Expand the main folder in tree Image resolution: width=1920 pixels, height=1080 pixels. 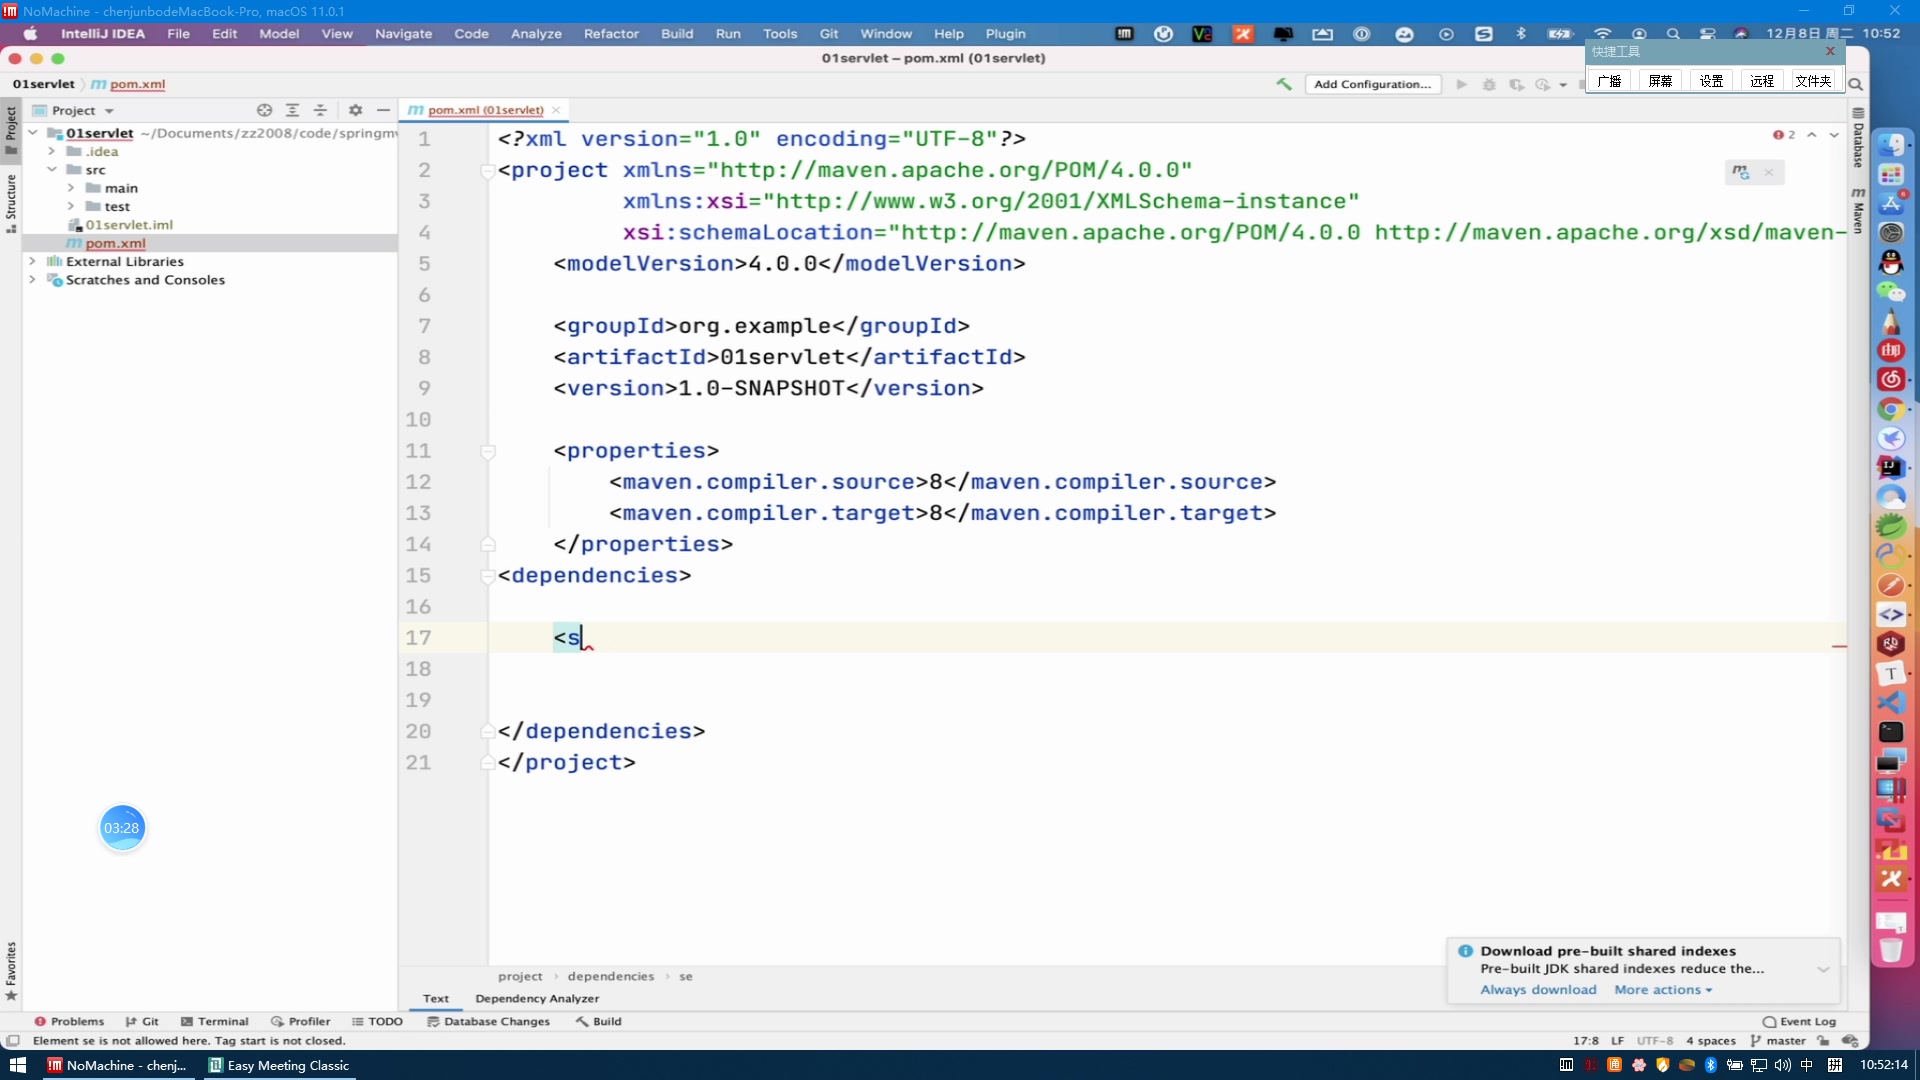coord(71,188)
